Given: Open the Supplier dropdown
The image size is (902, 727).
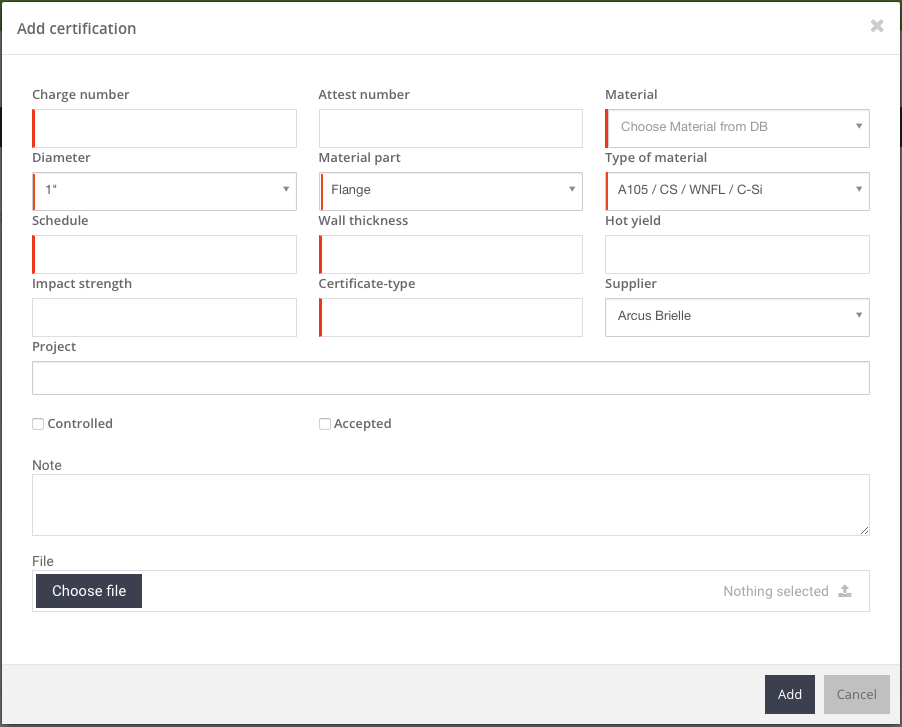Looking at the screenshot, I should point(737,316).
